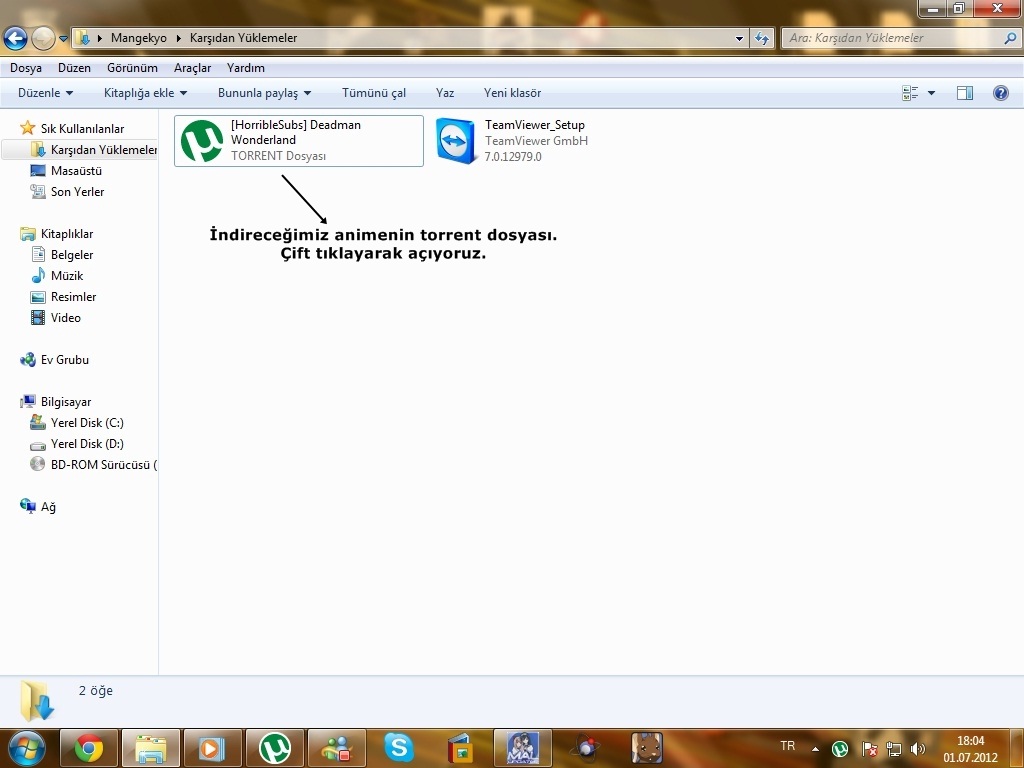Open the view options dropdown arrow

[x=931, y=93]
